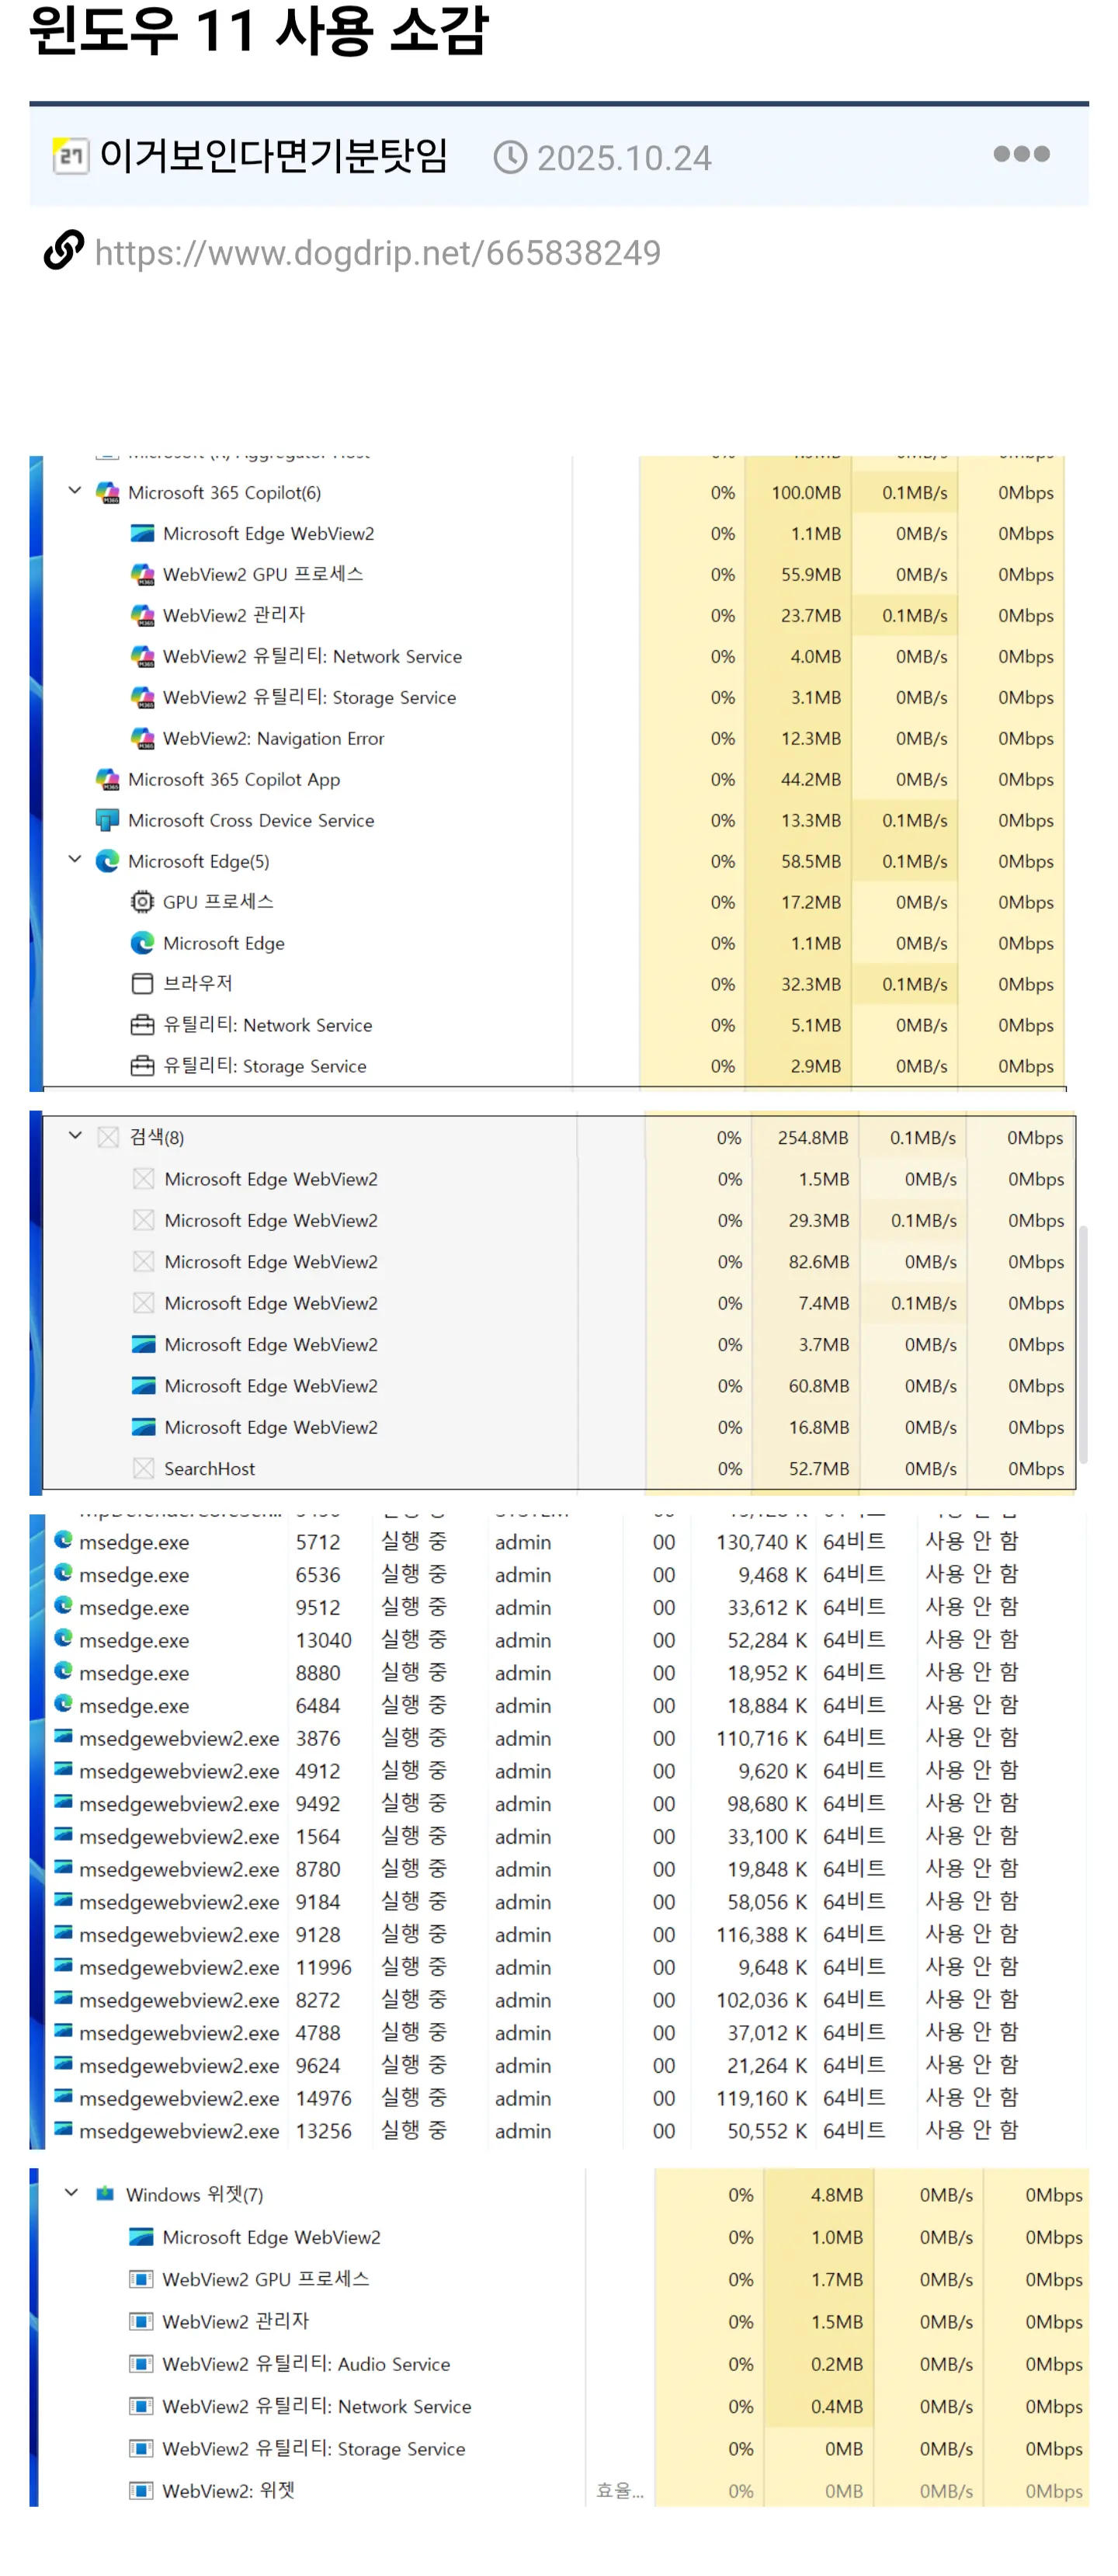Click the icon of WebView2 GPU 프로세스 using 55.9MB

(x=142, y=575)
